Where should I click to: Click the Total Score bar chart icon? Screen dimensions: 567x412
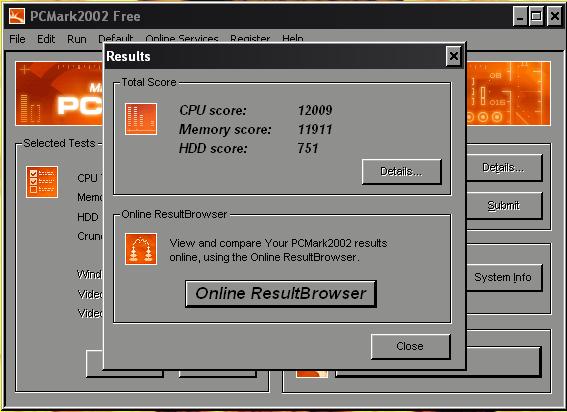tap(141, 119)
